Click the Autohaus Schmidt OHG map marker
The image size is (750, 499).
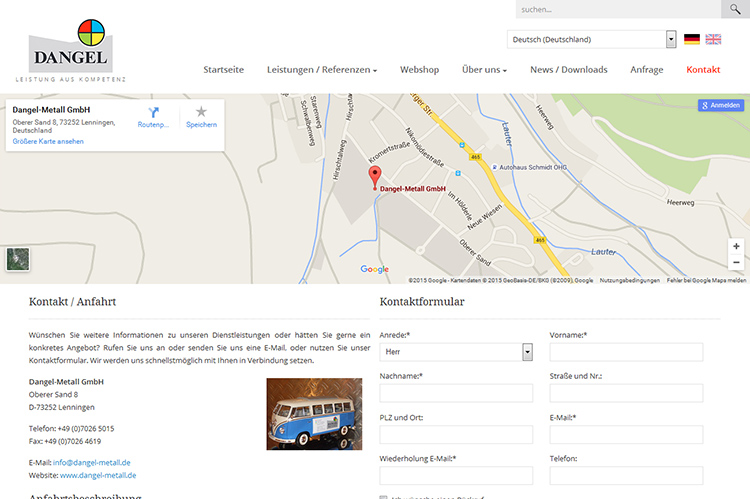[x=495, y=167]
